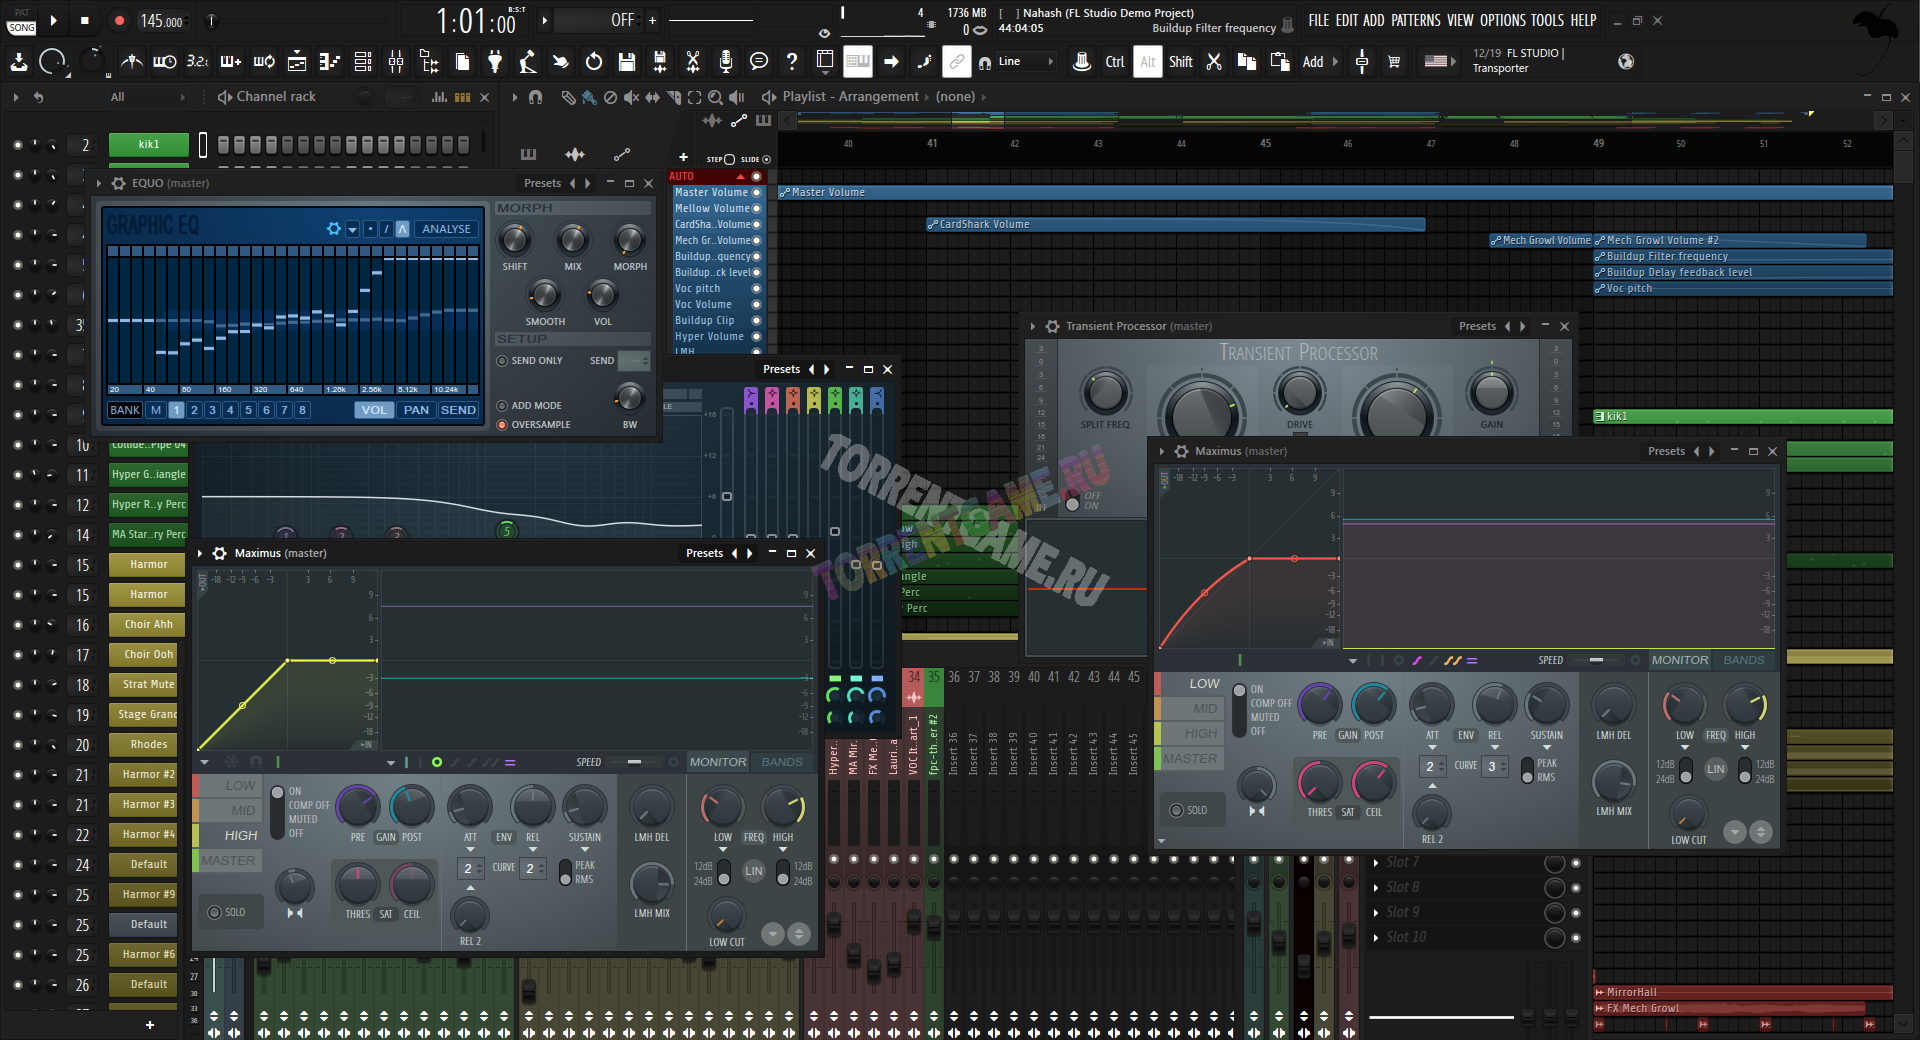Image resolution: width=1920 pixels, height=1040 pixels.
Task: Click the record button in transport bar
Action: coord(119,20)
